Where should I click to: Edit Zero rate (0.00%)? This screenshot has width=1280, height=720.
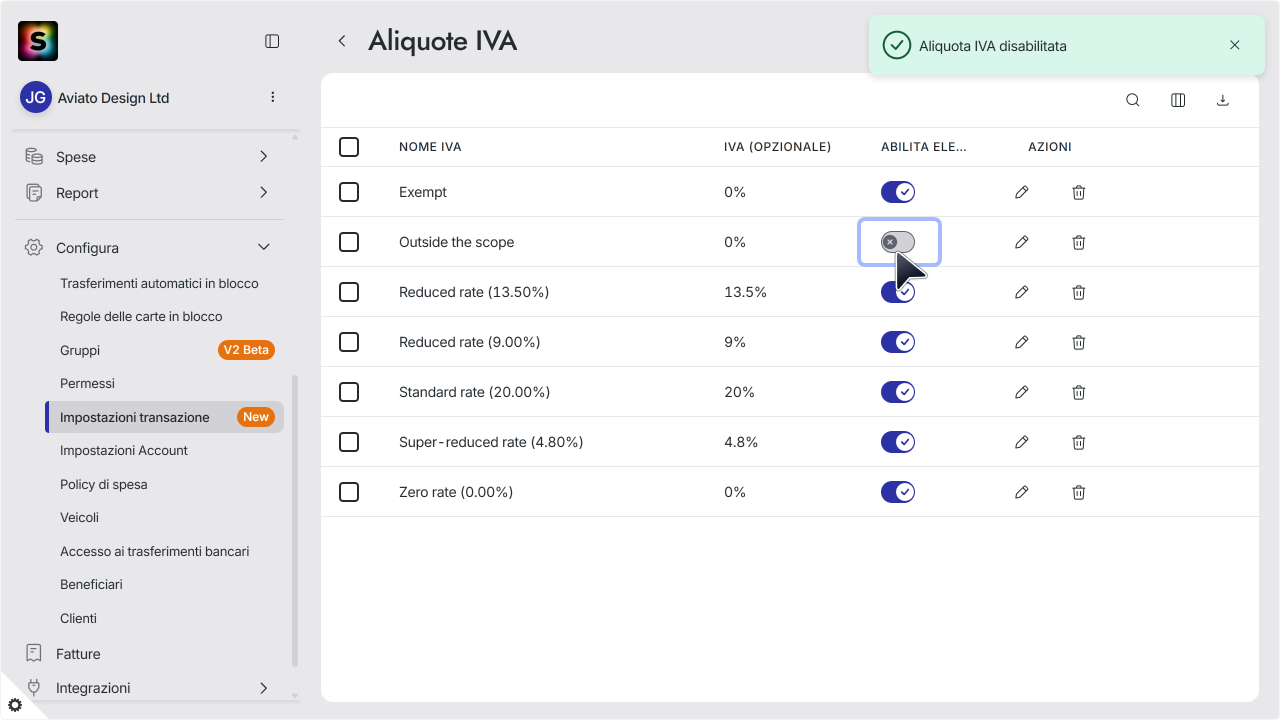1021,492
